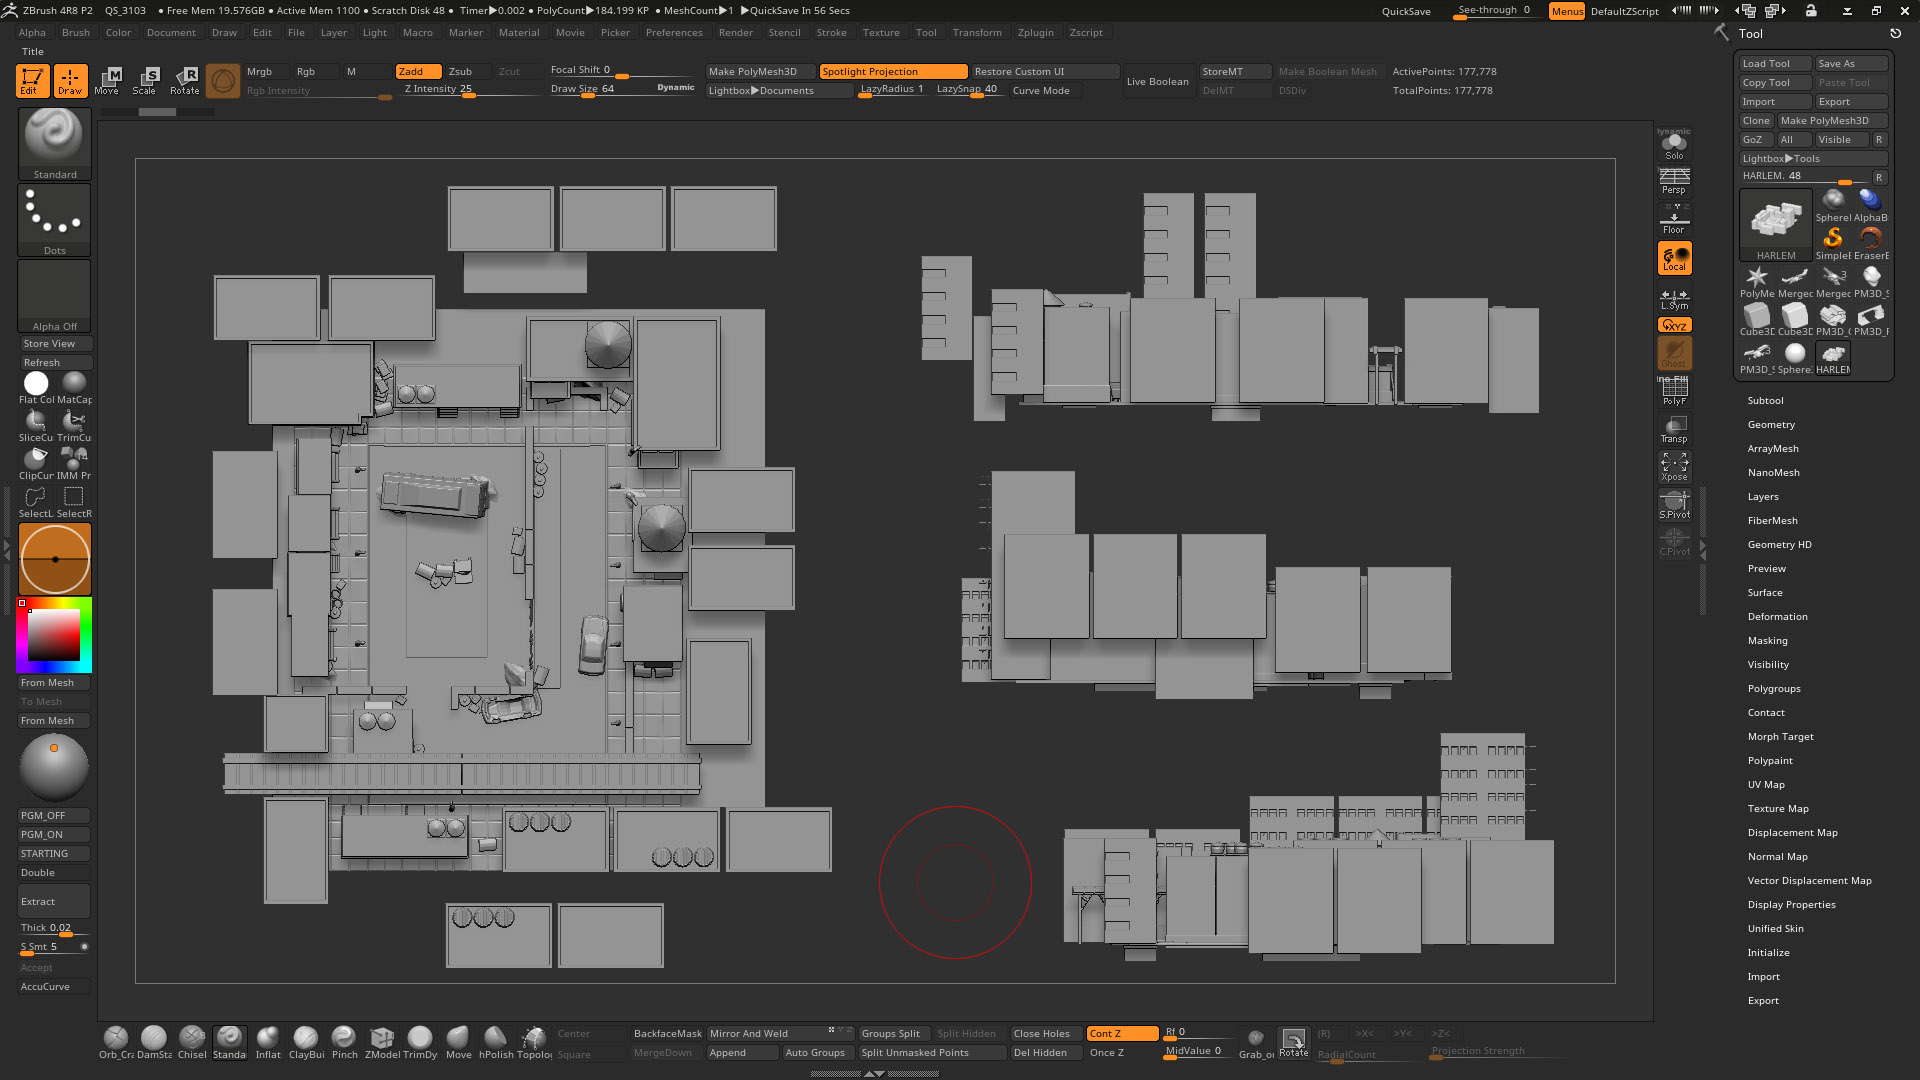The height and width of the screenshot is (1080, 1920).
Task: Expand the UV Map panel
Action: point(1766,783)
